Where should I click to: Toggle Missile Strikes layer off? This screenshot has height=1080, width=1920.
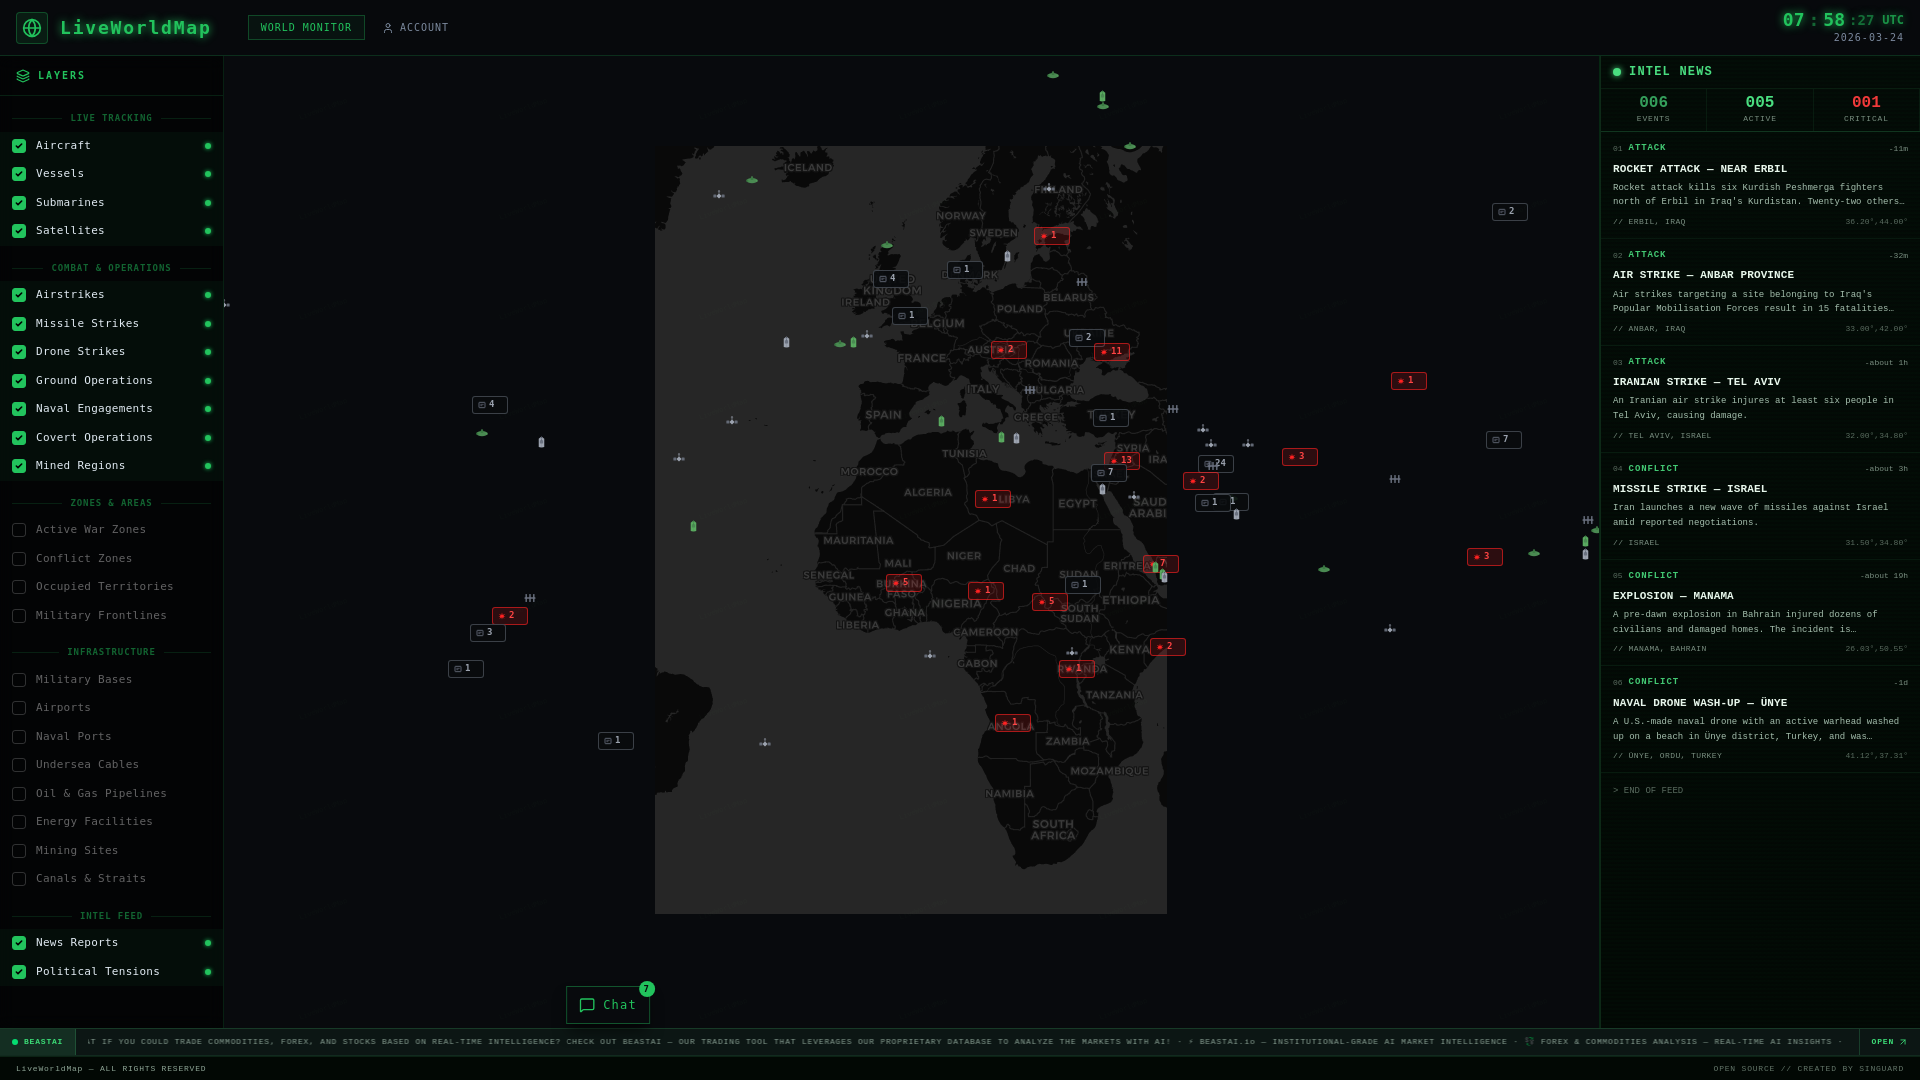click(19, 324)
